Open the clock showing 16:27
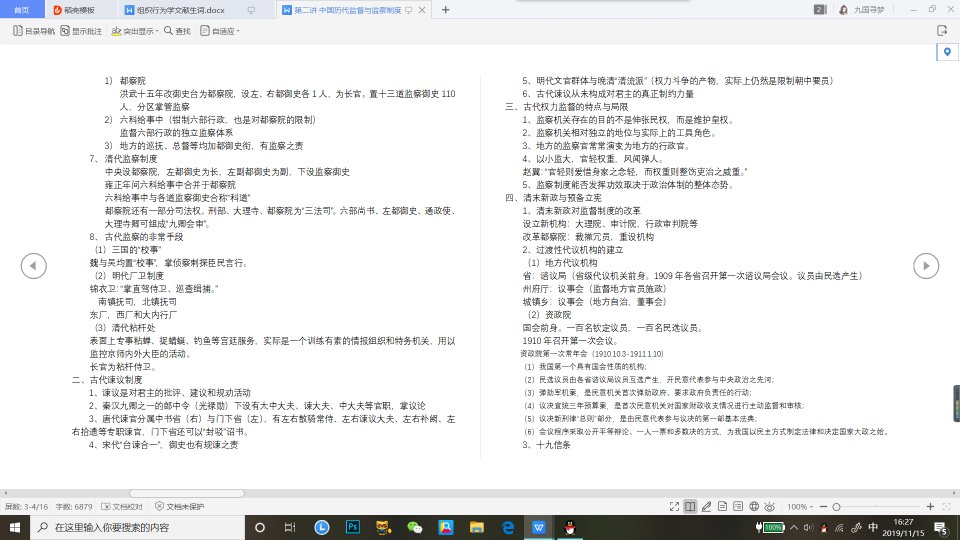The width and height of the screenshot is (960, 540). tap(903, 527)
